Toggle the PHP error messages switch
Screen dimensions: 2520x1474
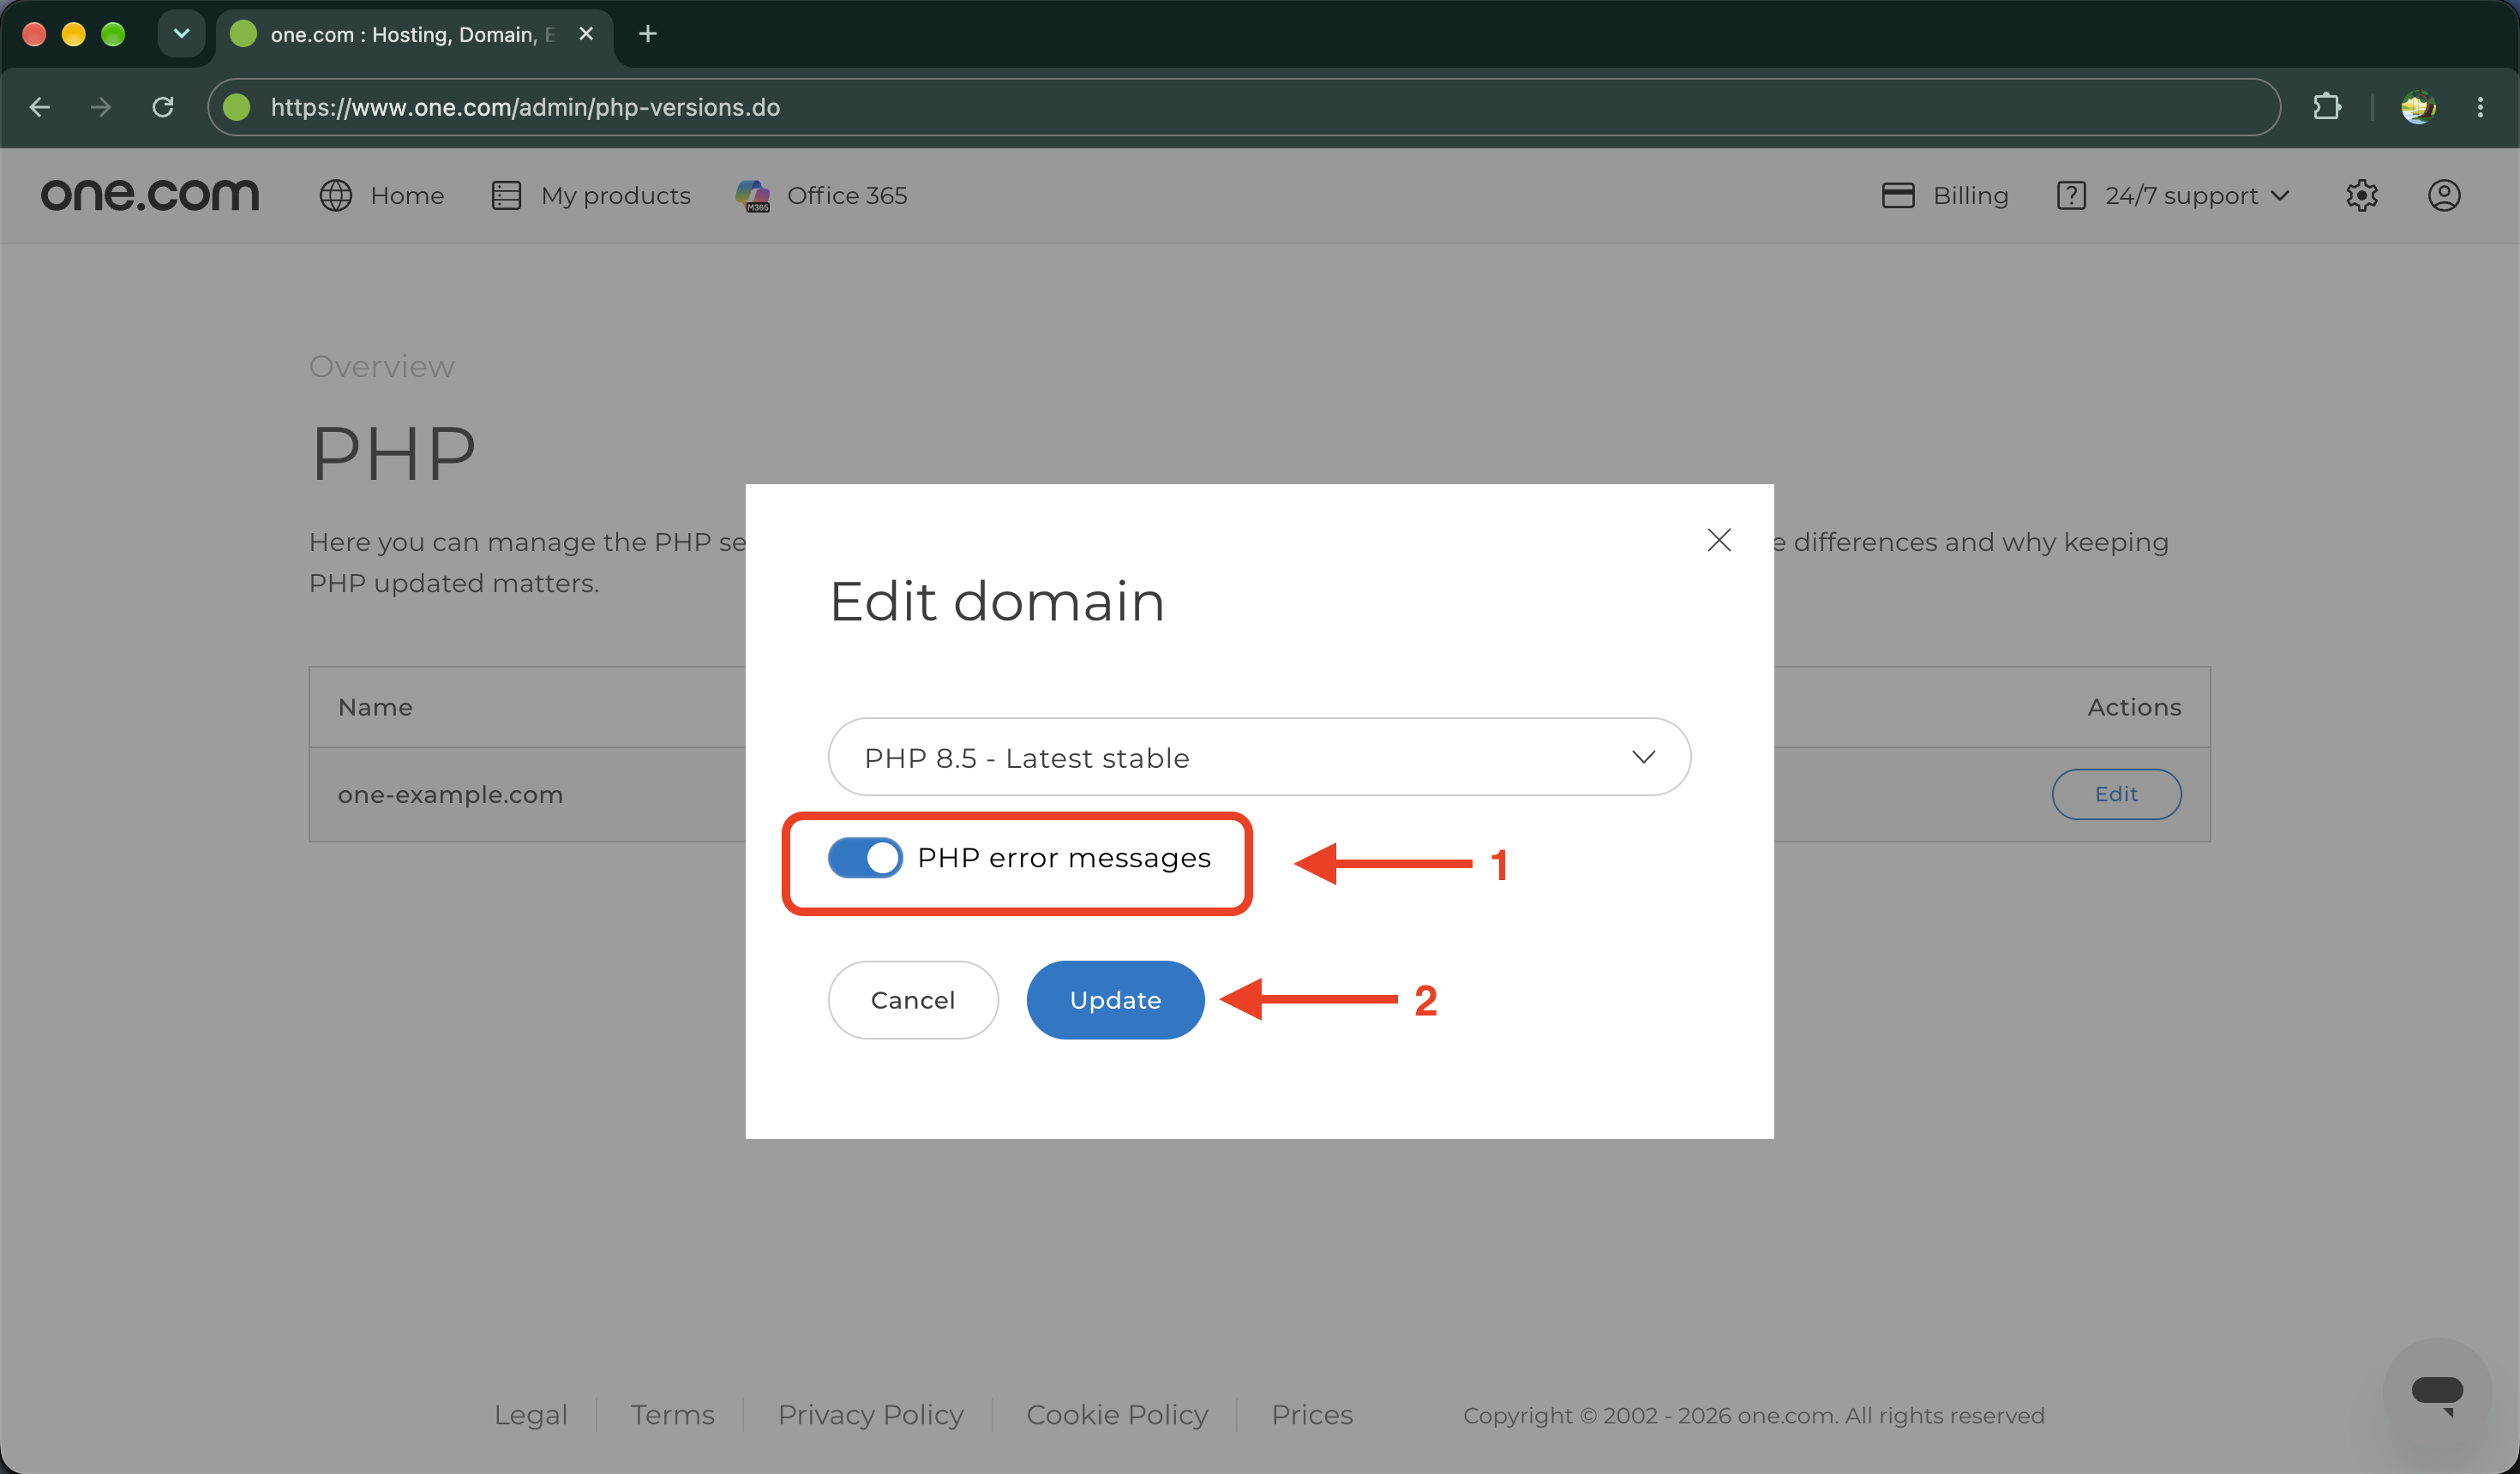865,858
